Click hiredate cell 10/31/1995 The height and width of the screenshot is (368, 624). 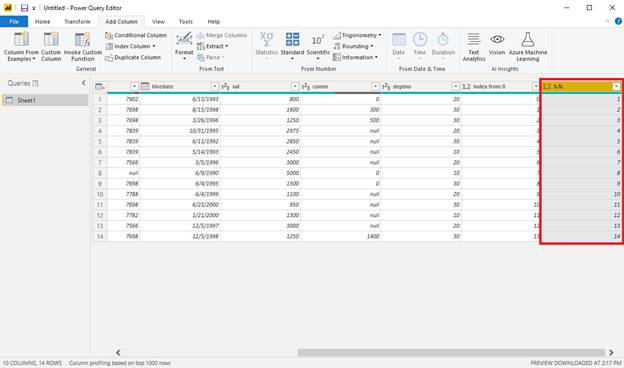(180, 131)
